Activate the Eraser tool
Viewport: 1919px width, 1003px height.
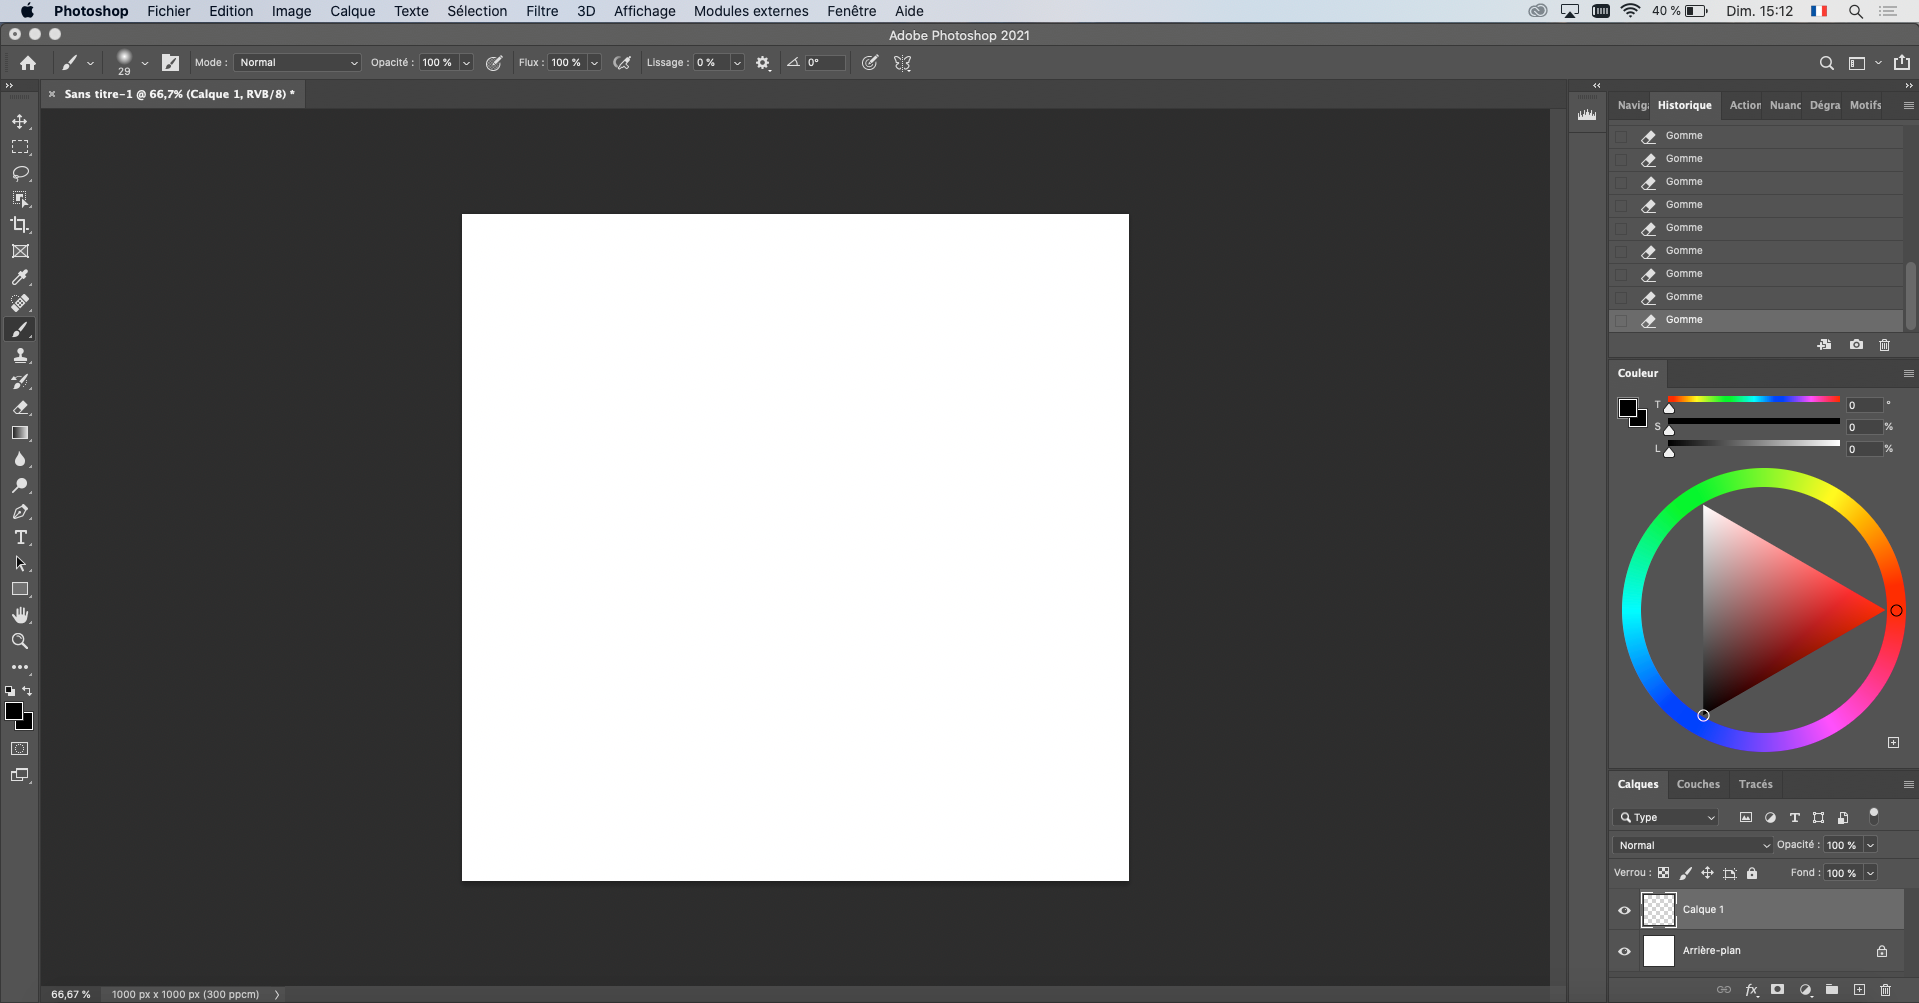[x=20, y=407]
